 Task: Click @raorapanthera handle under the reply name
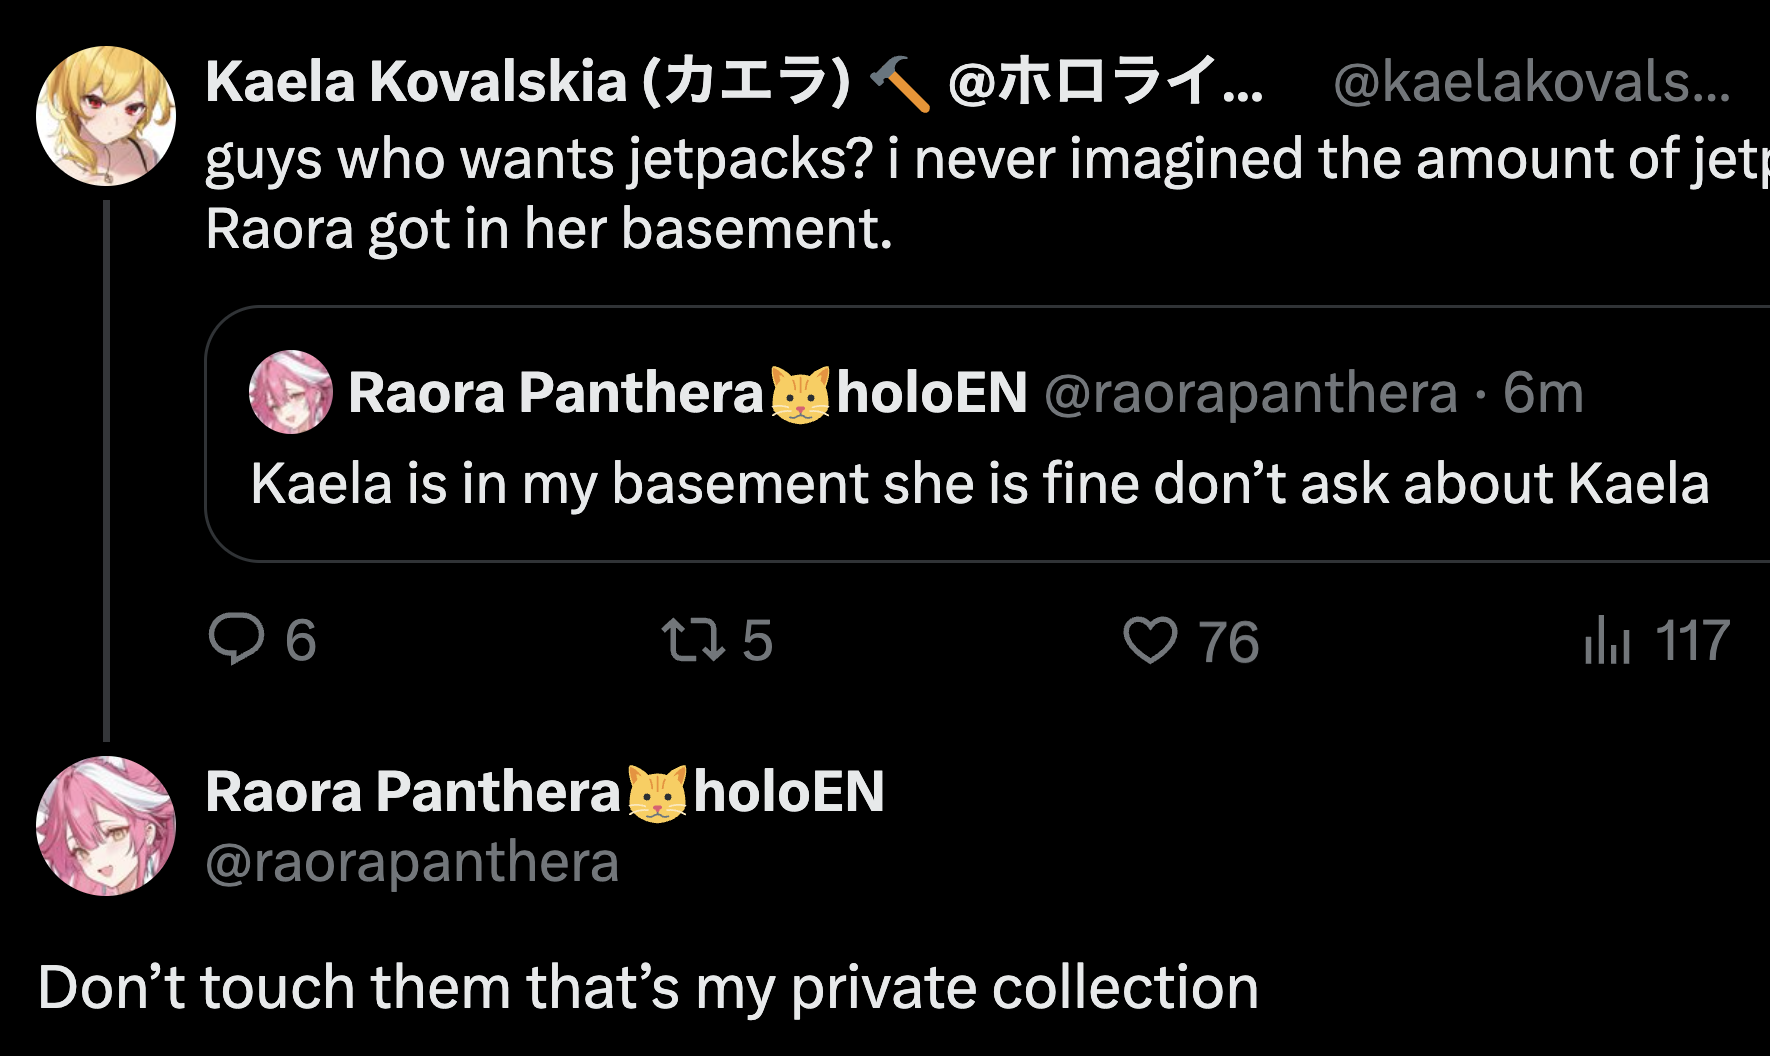[412, 862]
